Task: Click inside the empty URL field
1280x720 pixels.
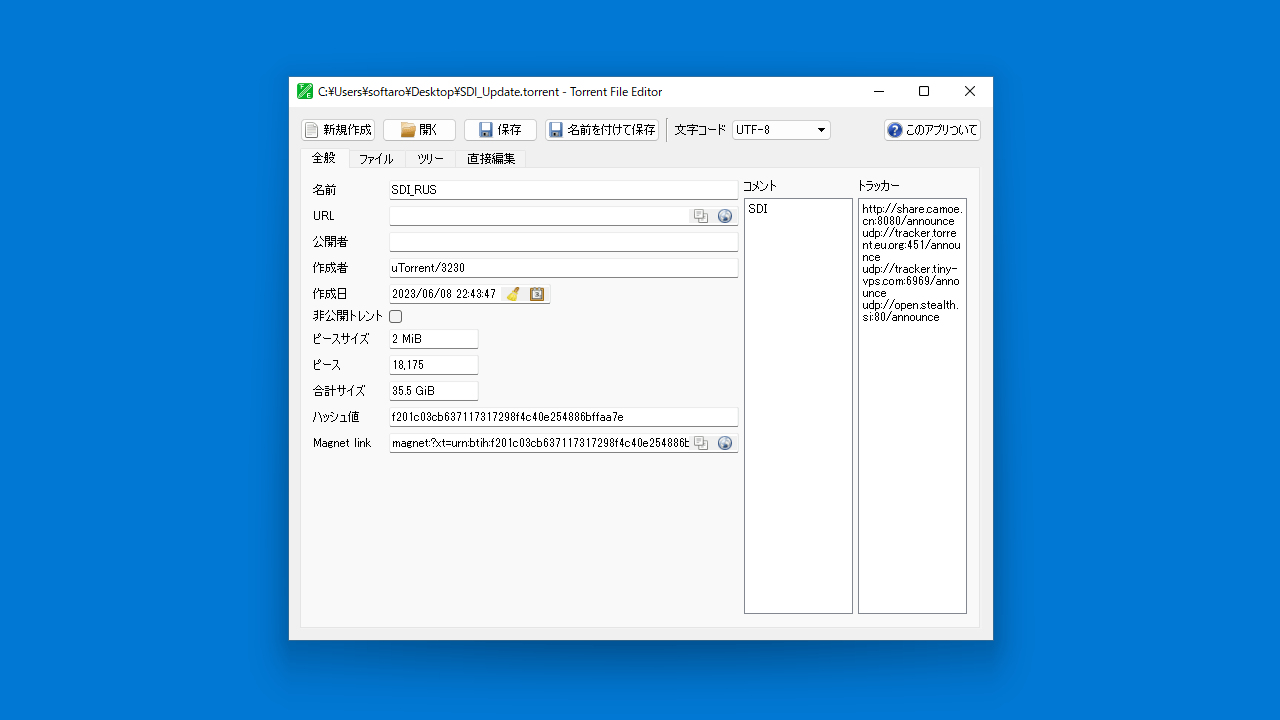Action: [x=538, y=216]
